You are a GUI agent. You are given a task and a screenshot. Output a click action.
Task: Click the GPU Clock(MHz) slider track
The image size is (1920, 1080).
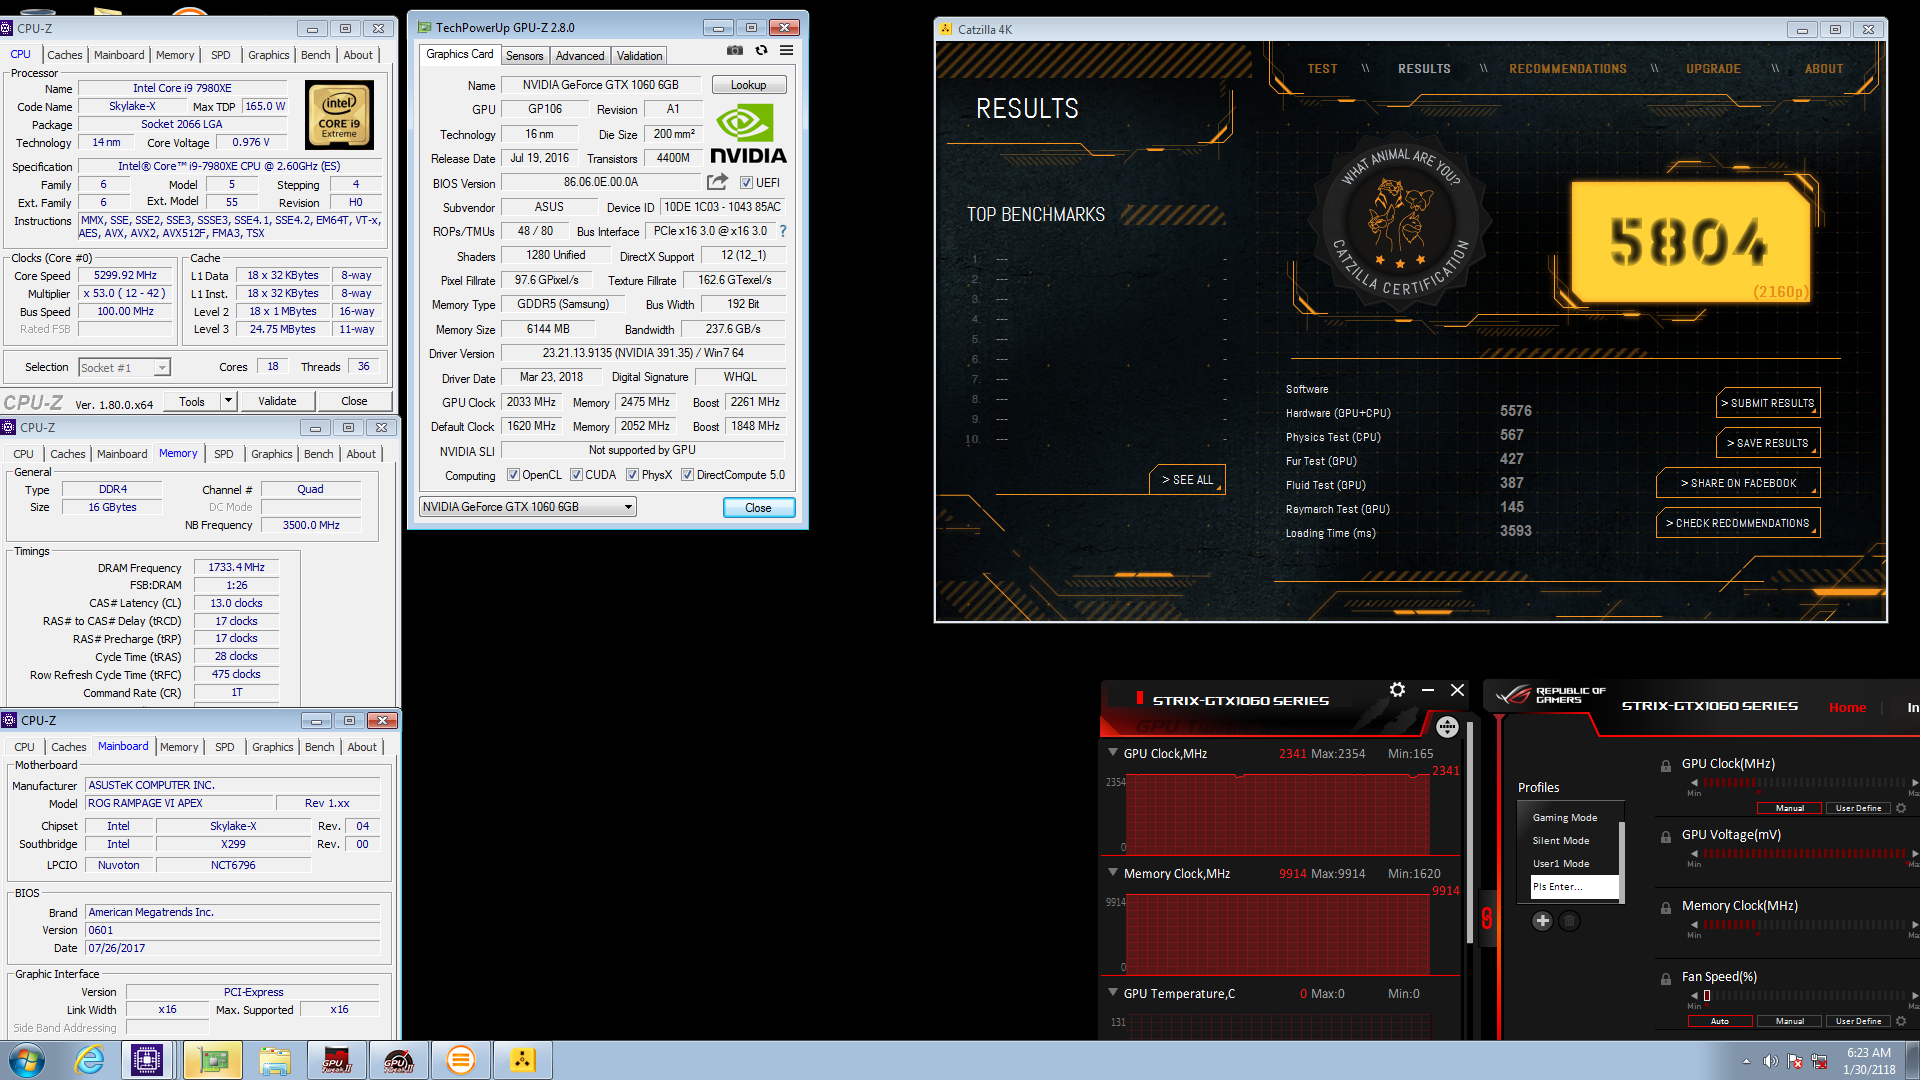[x=1805, y=783]
